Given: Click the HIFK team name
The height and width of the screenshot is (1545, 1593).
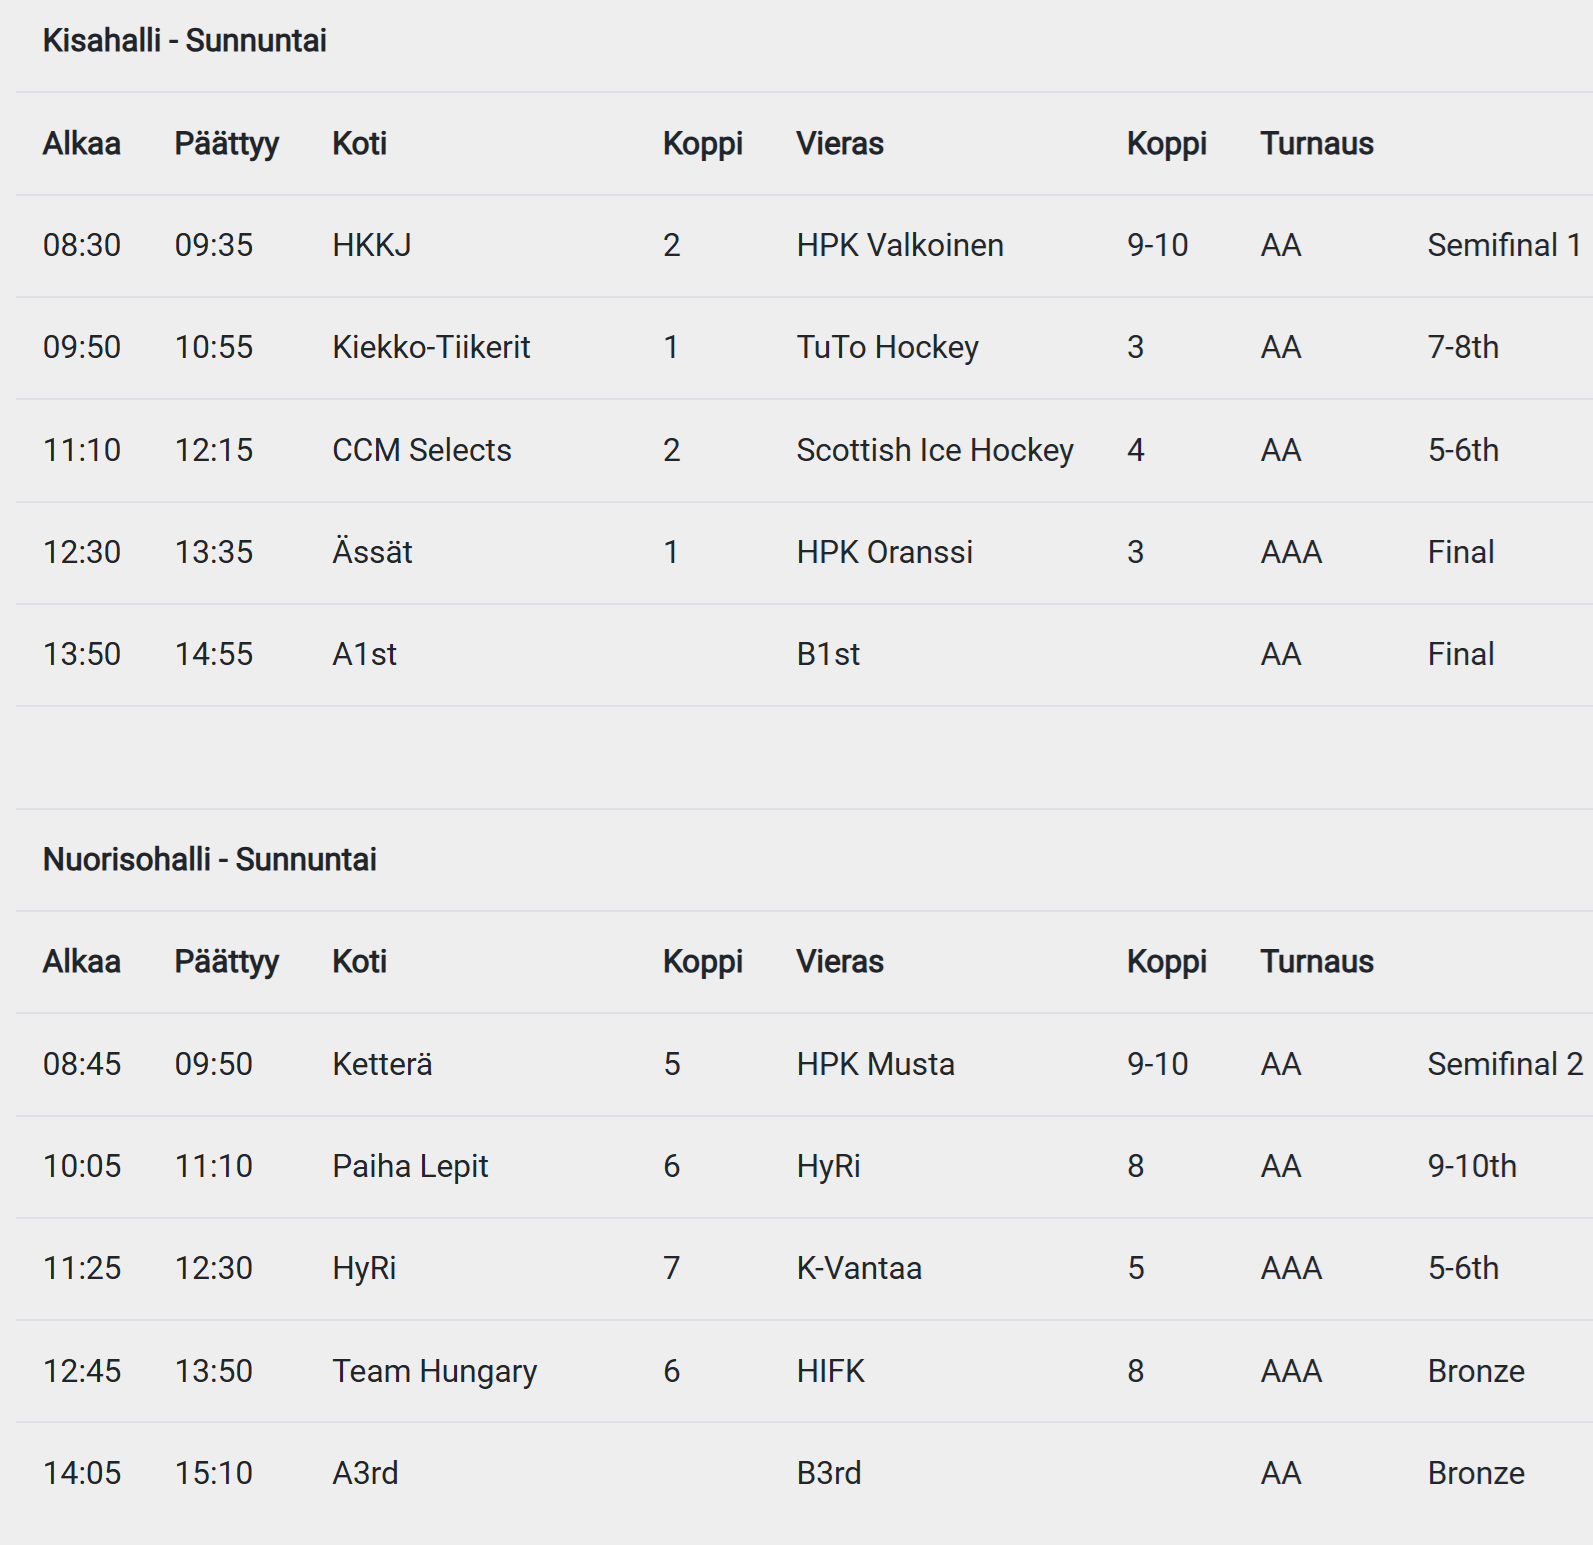Looking at the screenshot, I should tap(830, 1372).
